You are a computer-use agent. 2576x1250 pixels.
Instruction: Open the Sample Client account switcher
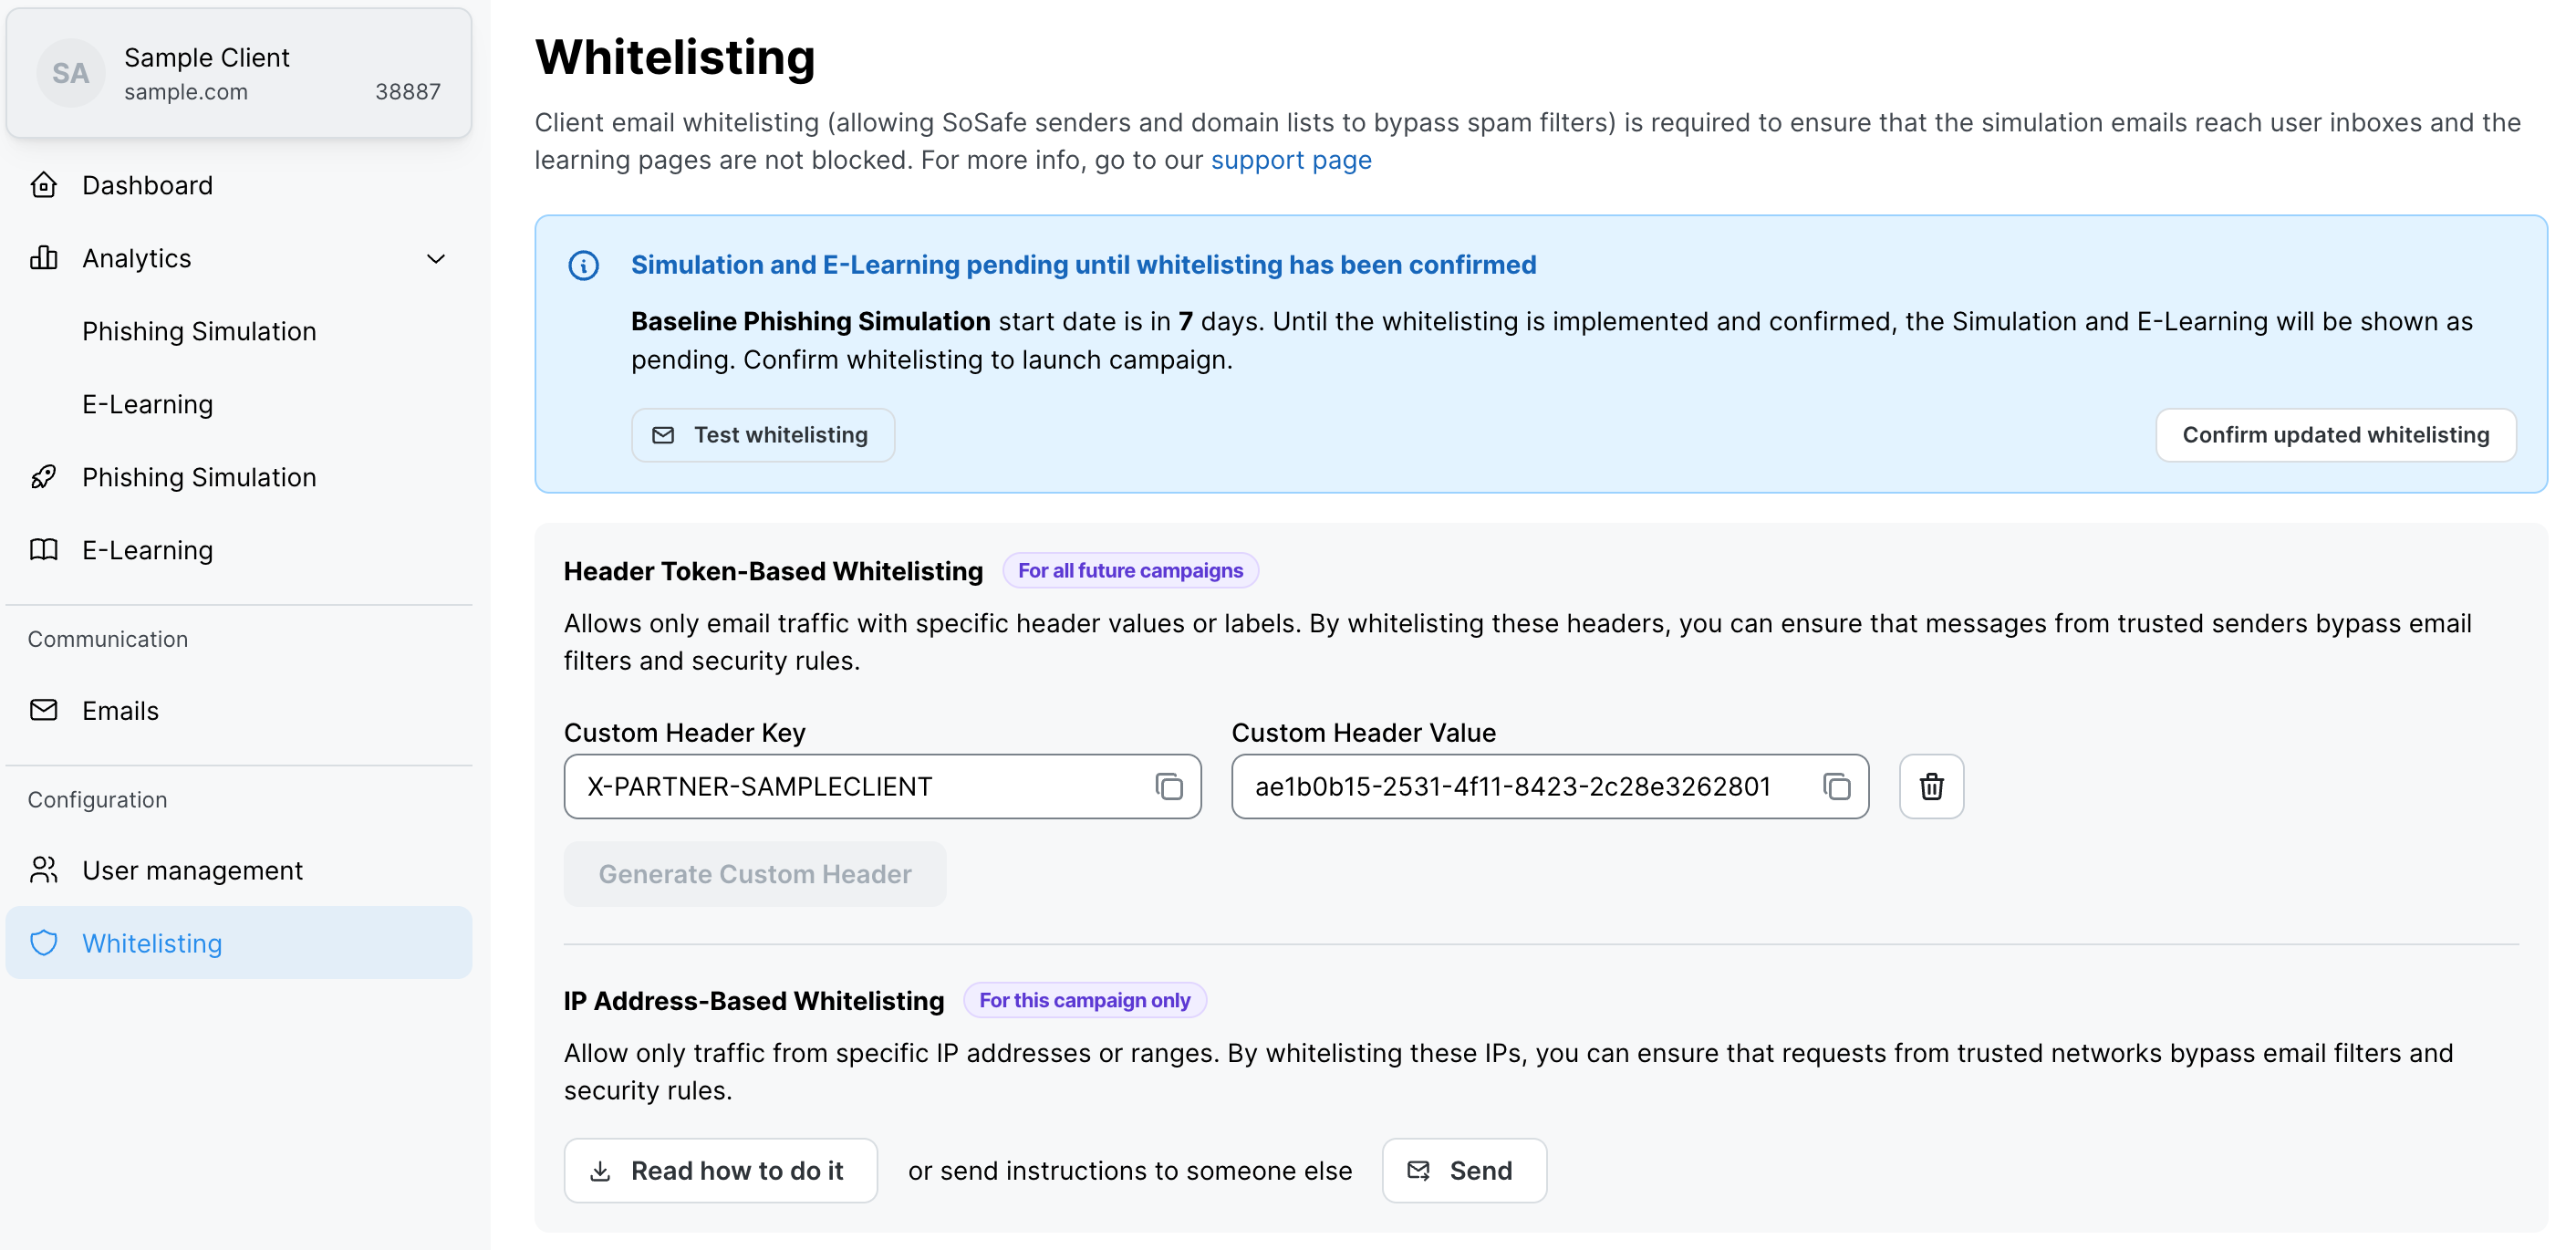(x=238, y=74)
